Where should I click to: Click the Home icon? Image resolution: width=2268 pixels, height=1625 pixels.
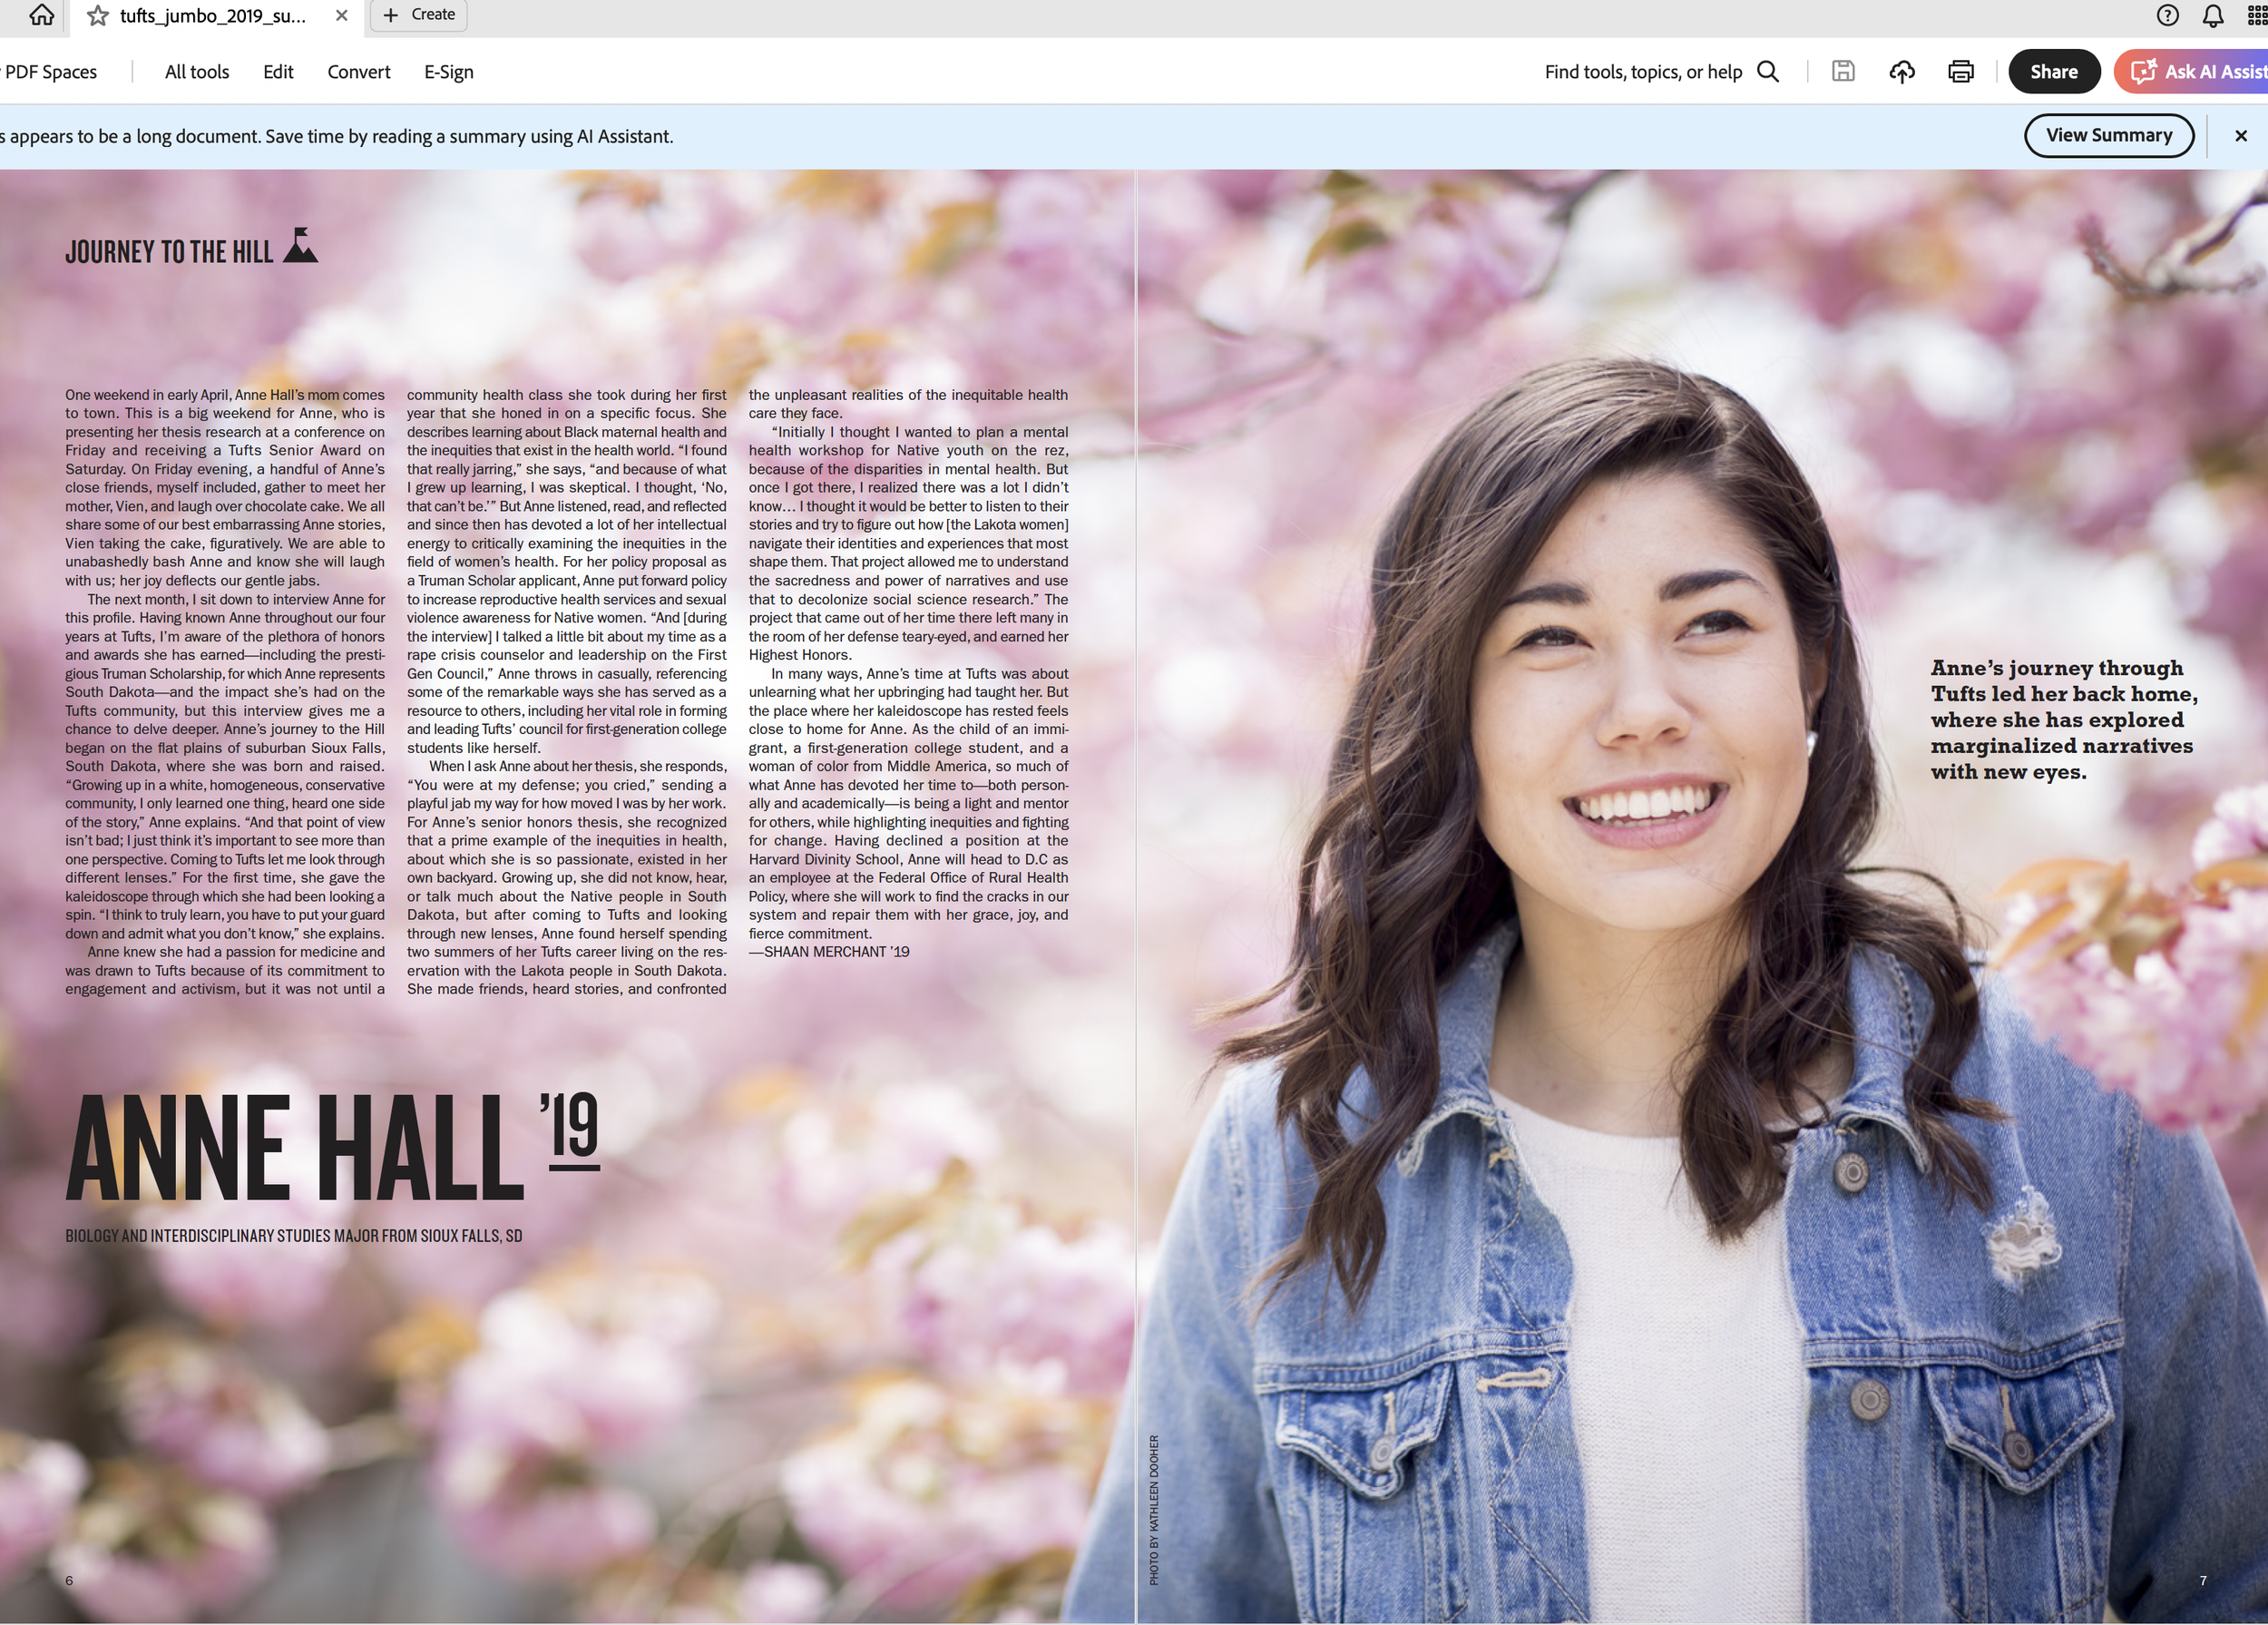[41, 15]
